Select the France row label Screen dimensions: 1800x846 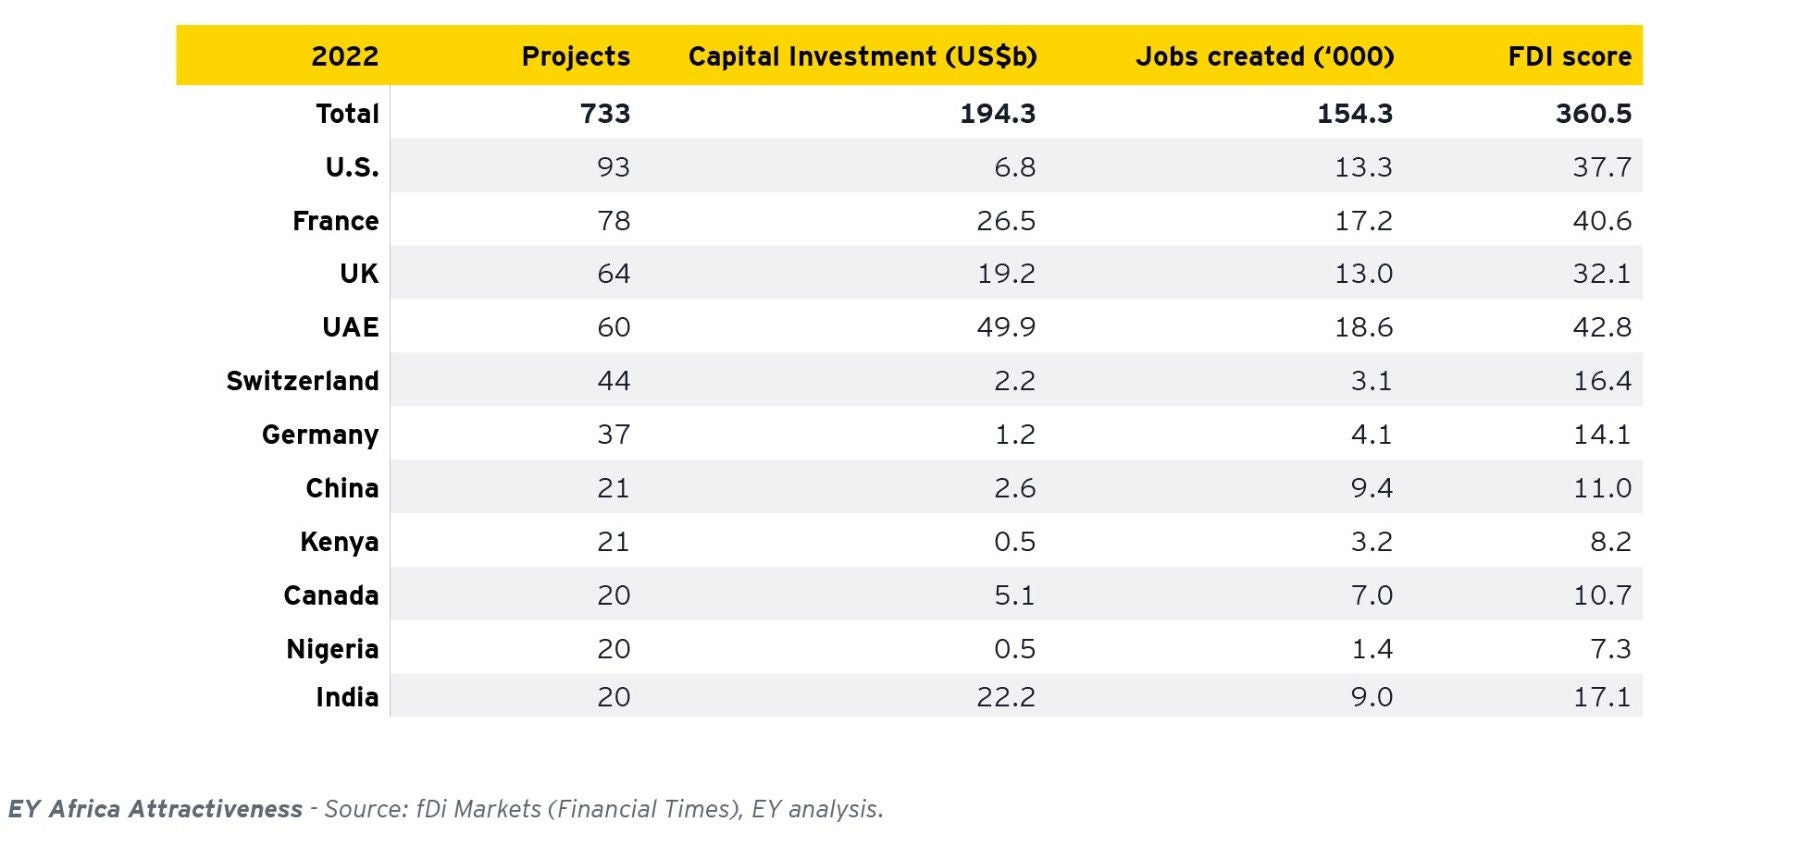click(335, 221)
